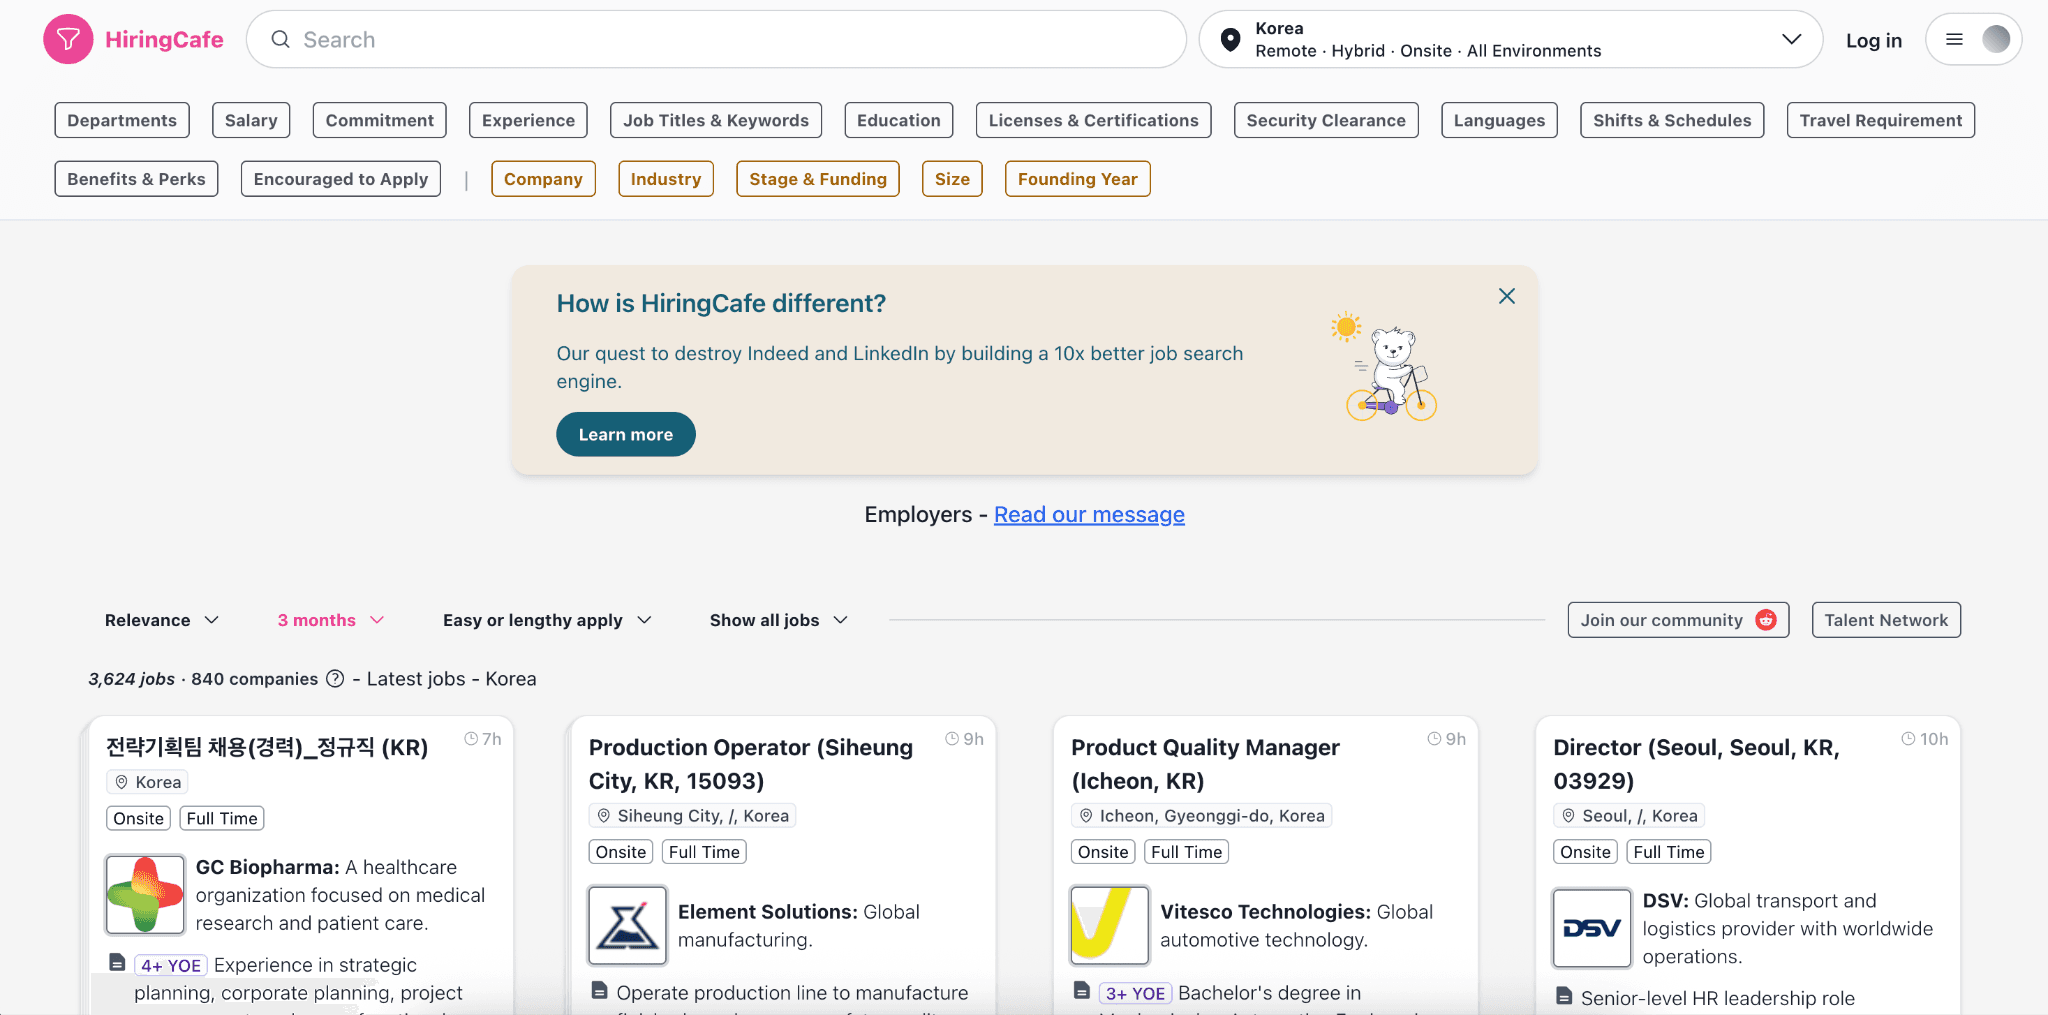Click the pin icon next to Siheung City
This screenshot has width=2048, height=1015.
604,816
